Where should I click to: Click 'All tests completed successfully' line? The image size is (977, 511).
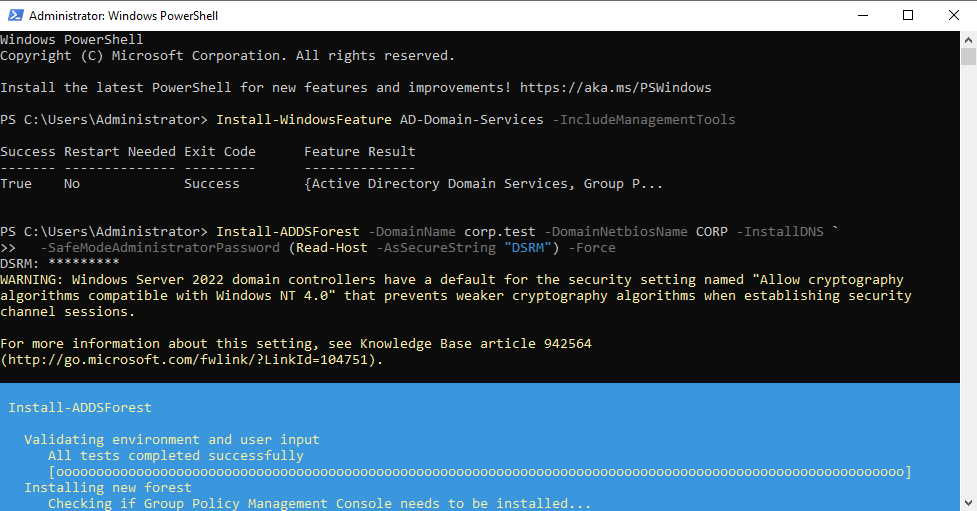[176, 456]
